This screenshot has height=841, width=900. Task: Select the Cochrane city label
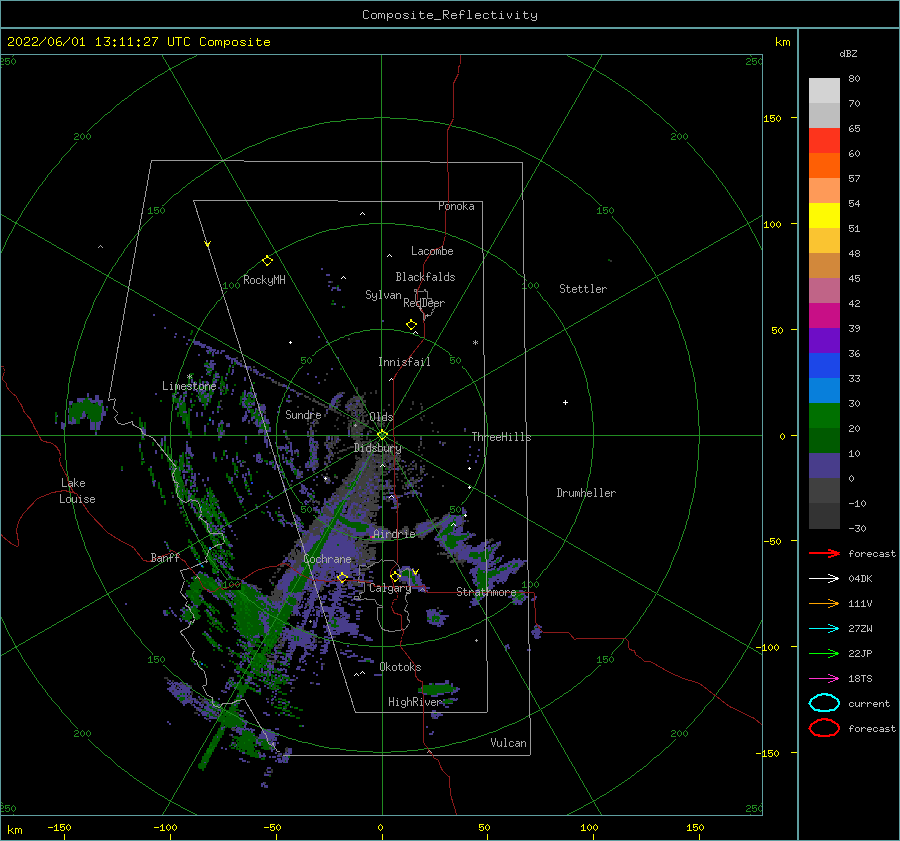[327, 559]
